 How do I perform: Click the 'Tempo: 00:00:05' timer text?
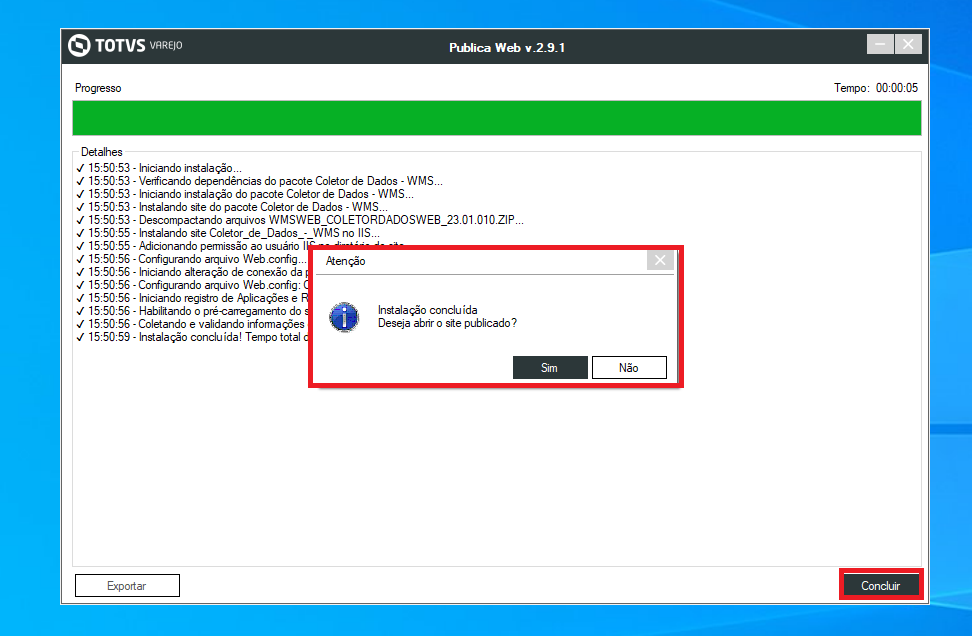point(875,88)
